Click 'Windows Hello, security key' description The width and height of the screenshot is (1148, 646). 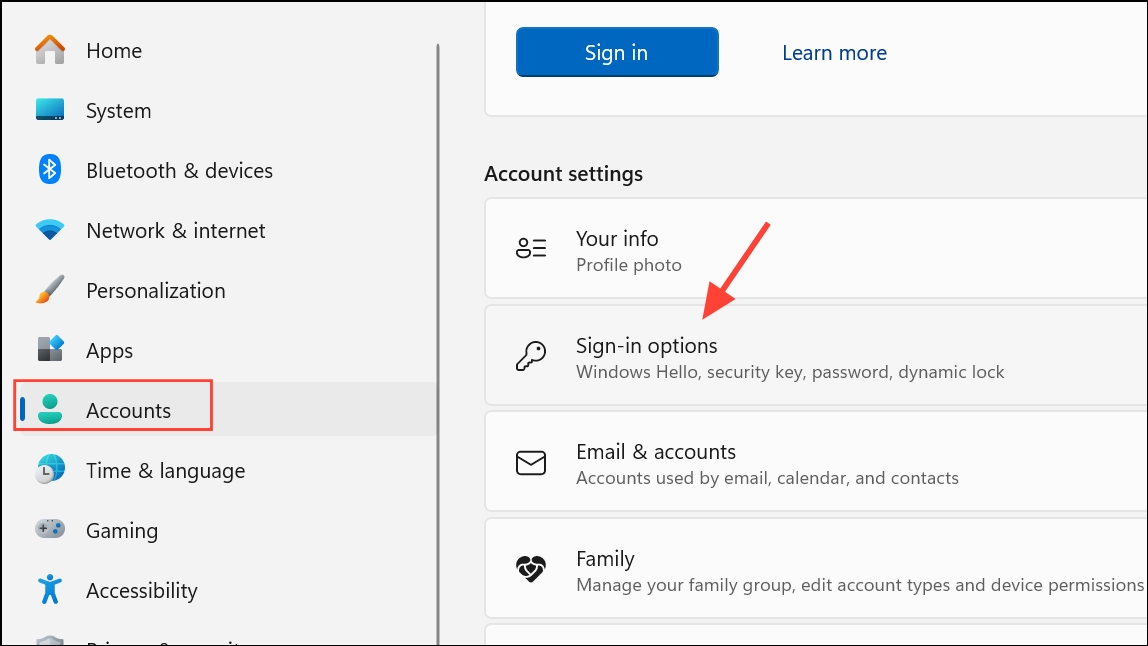pos(790,372)
